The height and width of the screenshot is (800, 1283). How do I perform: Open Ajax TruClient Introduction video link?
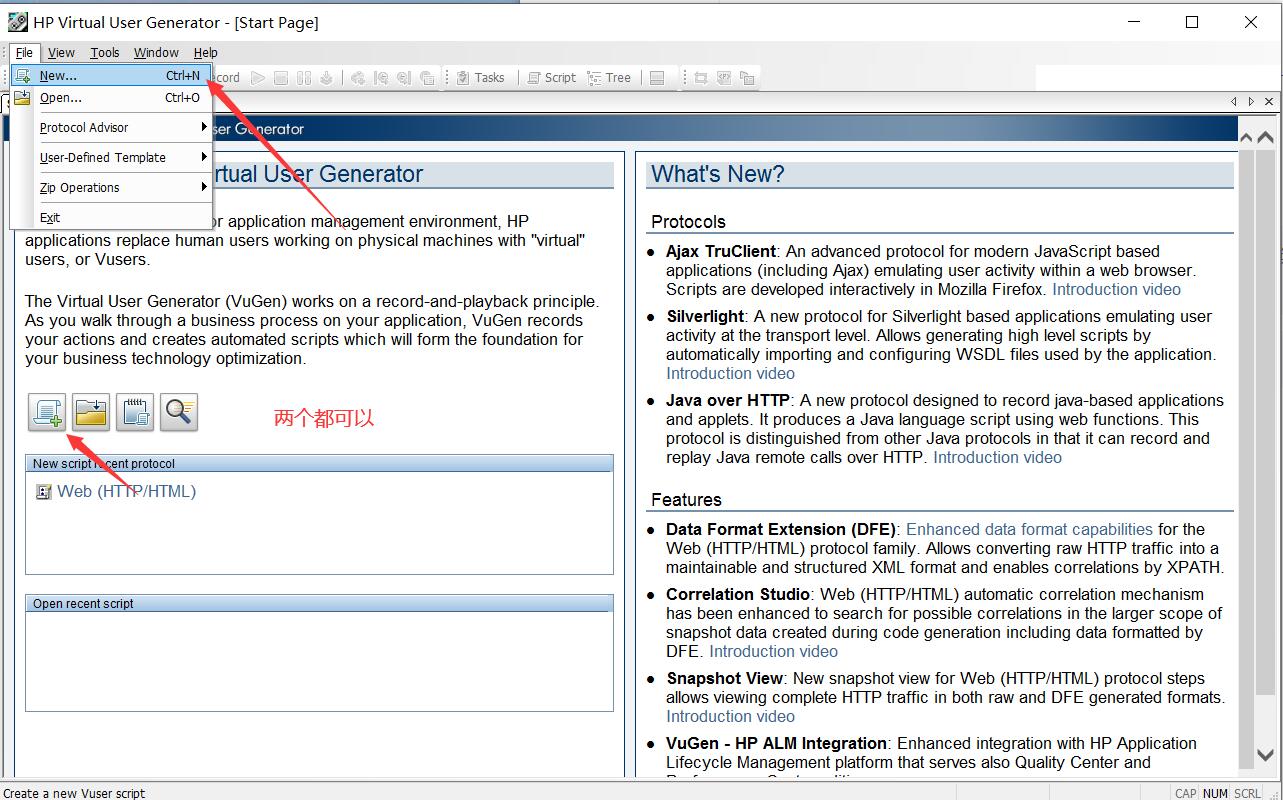point(1116,289)
